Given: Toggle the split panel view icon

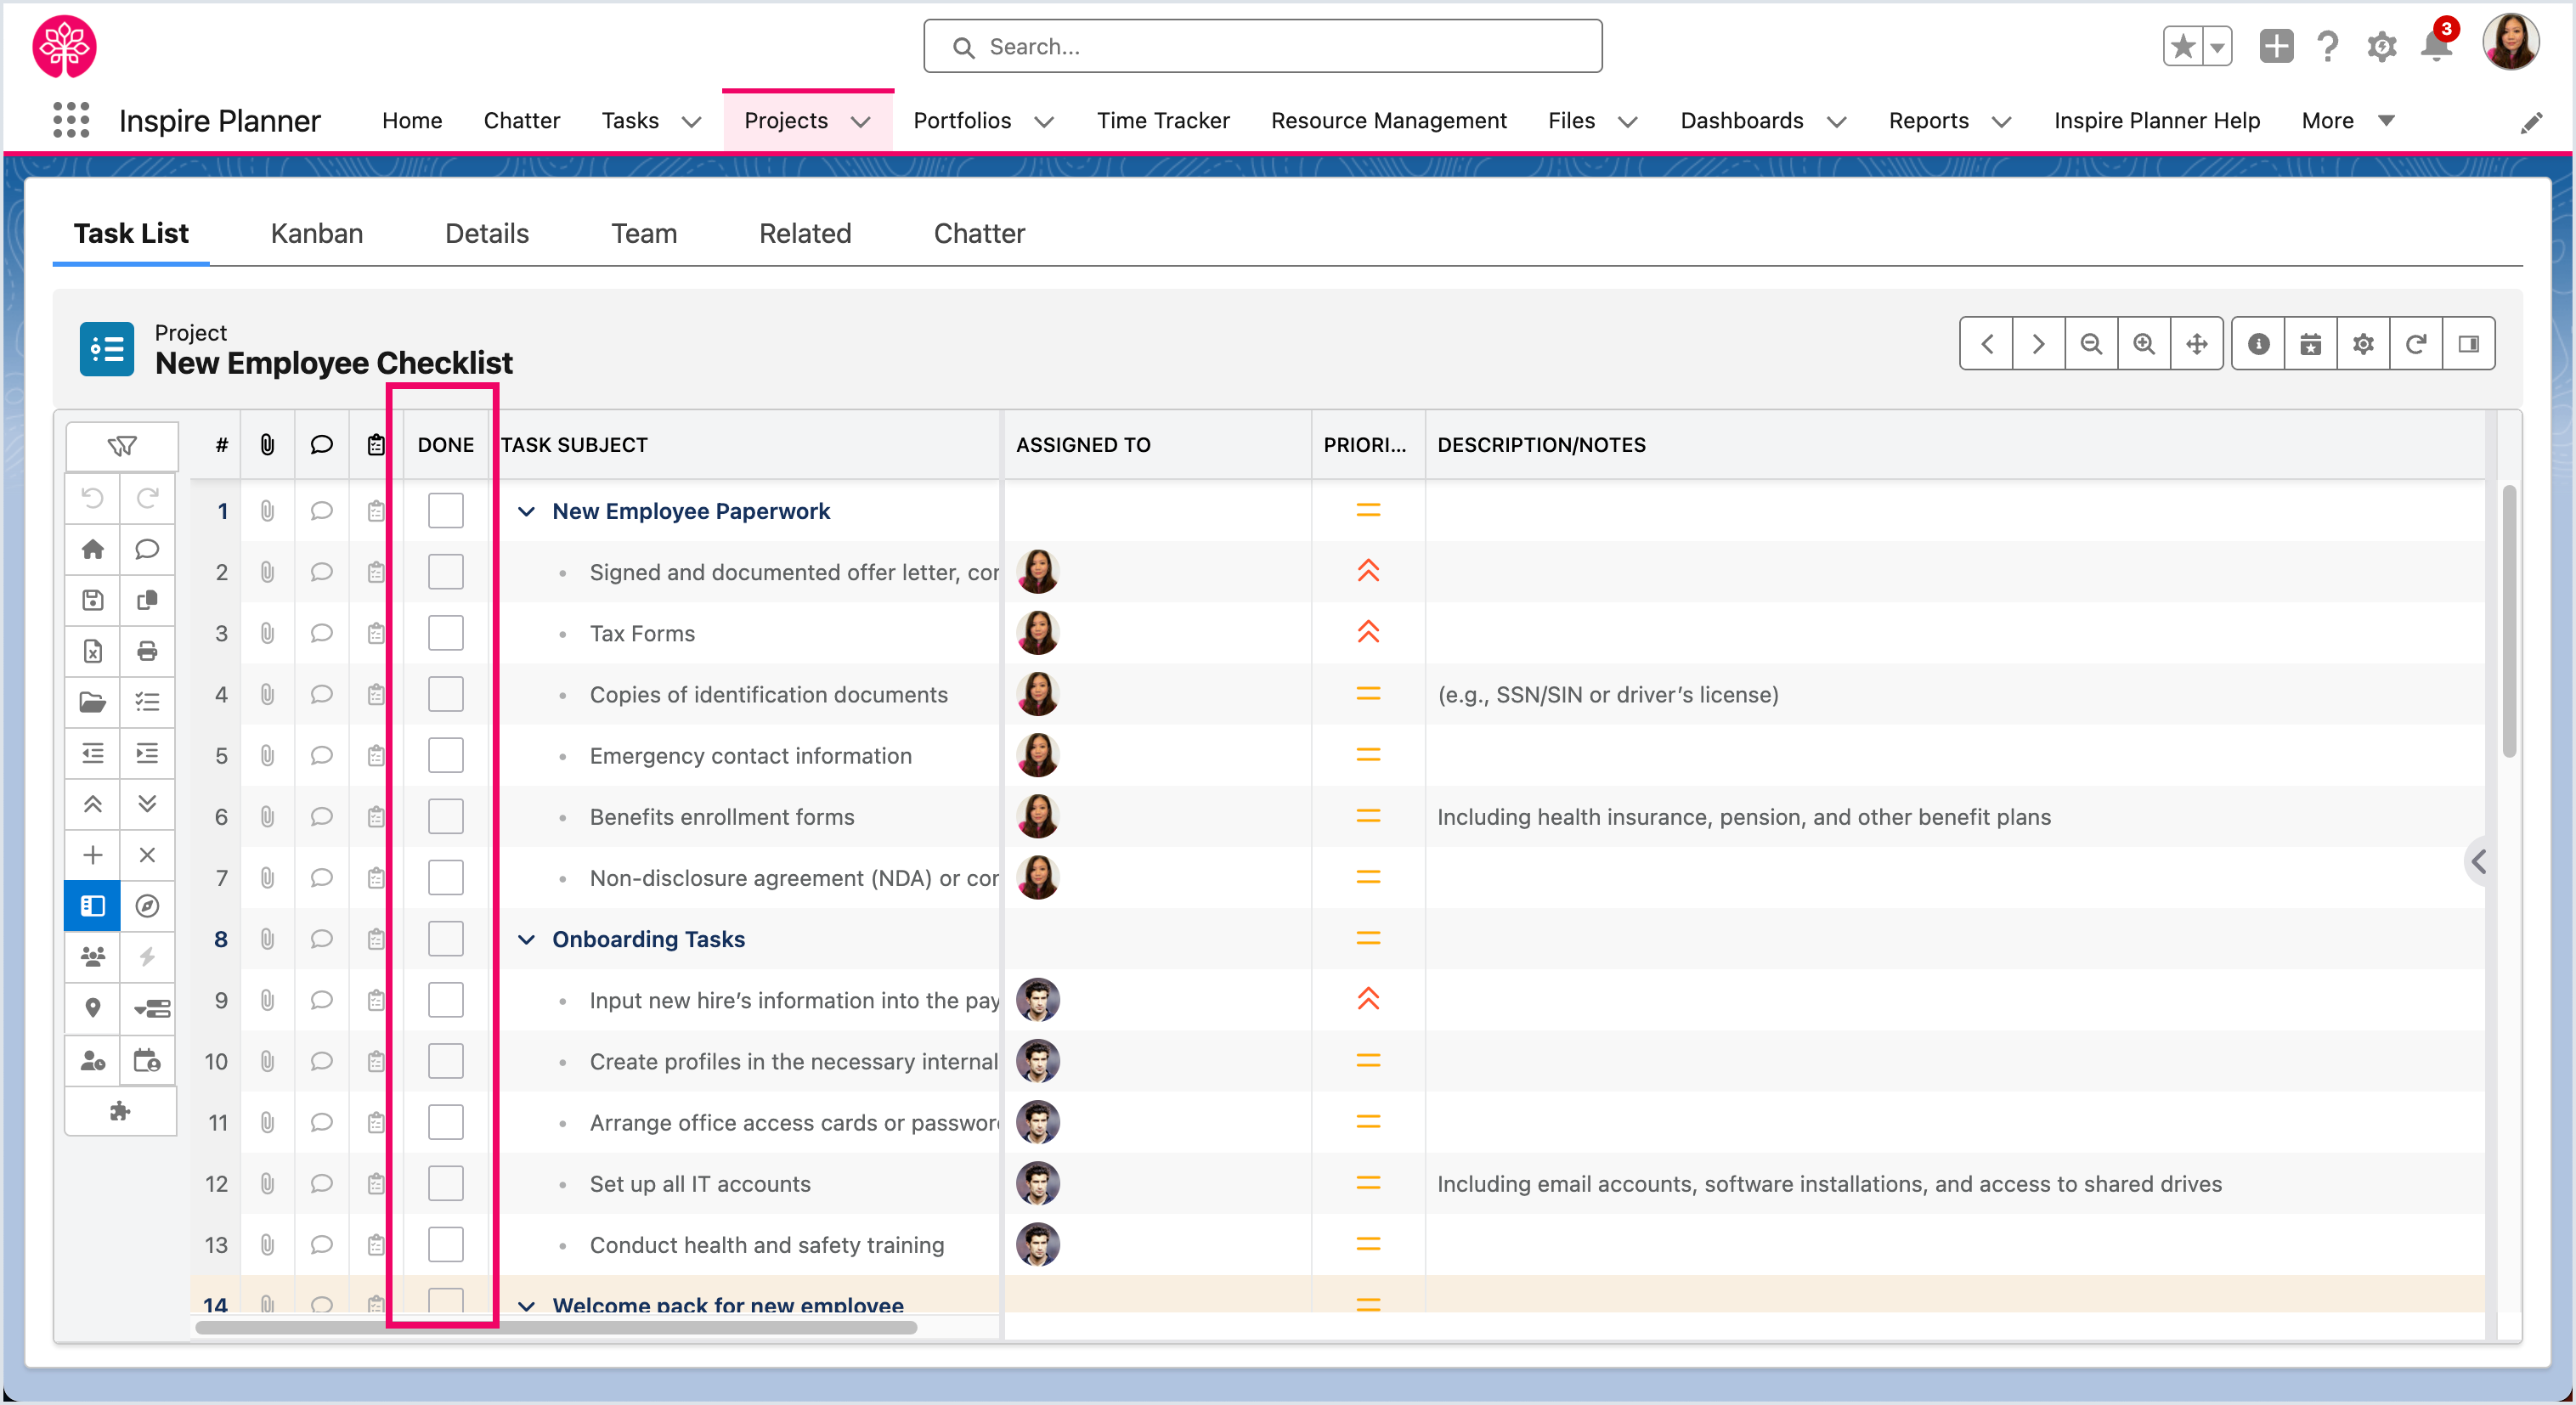Looking at the screenshot, I should pyautogui.click(x=2469, y=344).
